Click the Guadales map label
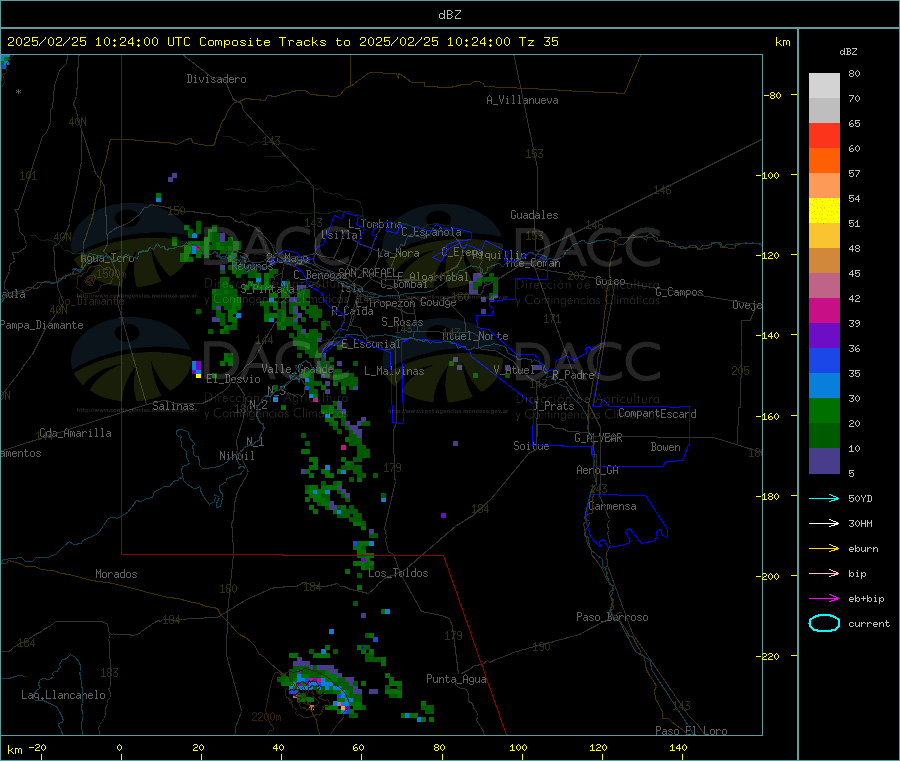Viewport: 900px width, 761px height. [x=534, y=215]
